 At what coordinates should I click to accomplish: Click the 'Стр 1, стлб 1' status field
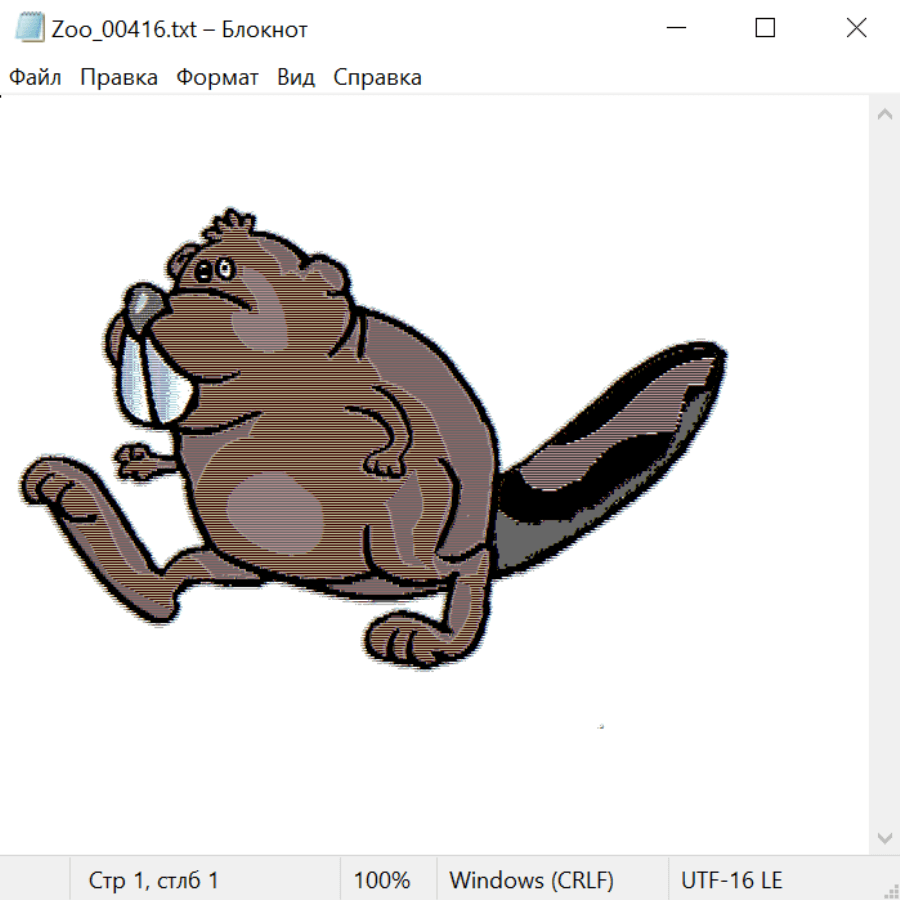pyautogui.click(x=154, y=880)
